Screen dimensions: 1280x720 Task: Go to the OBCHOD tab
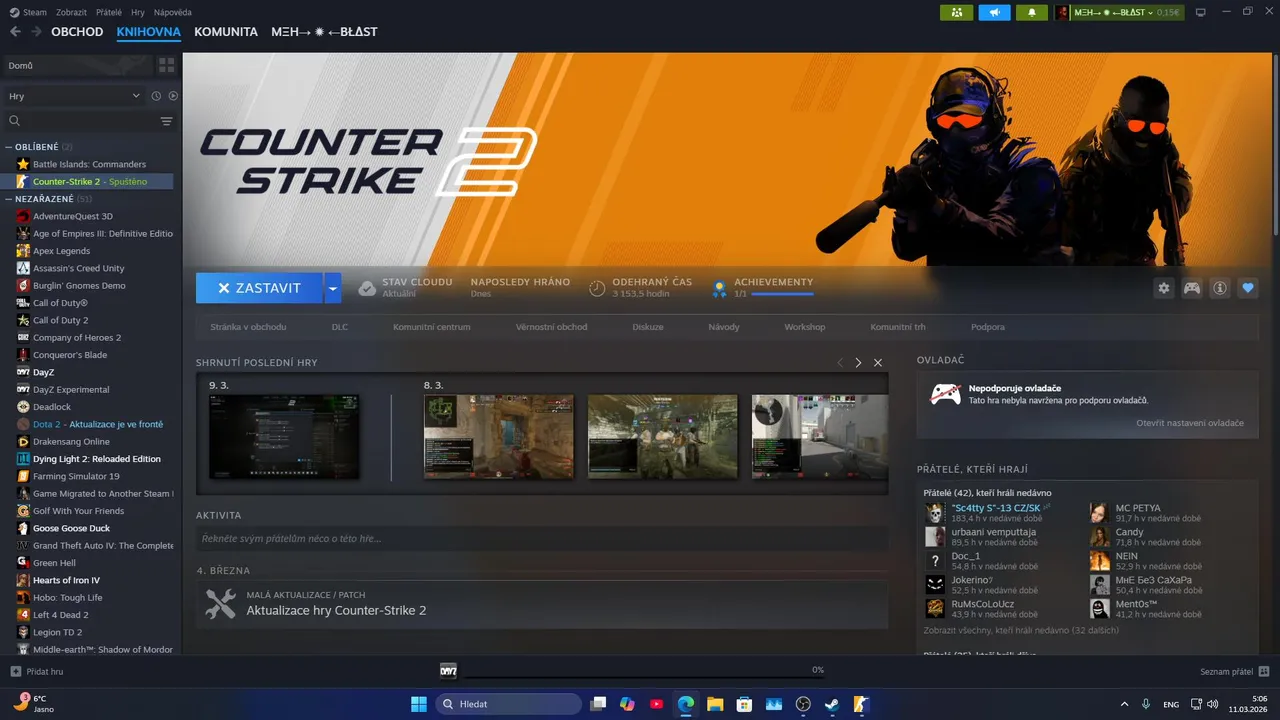pos(77,32)
